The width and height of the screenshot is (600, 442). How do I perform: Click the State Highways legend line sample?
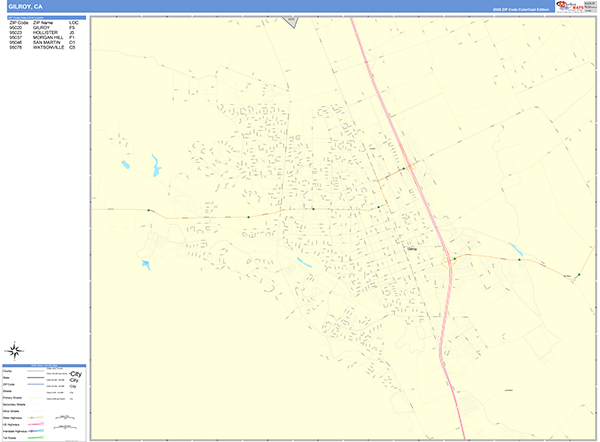coord(36,418)
